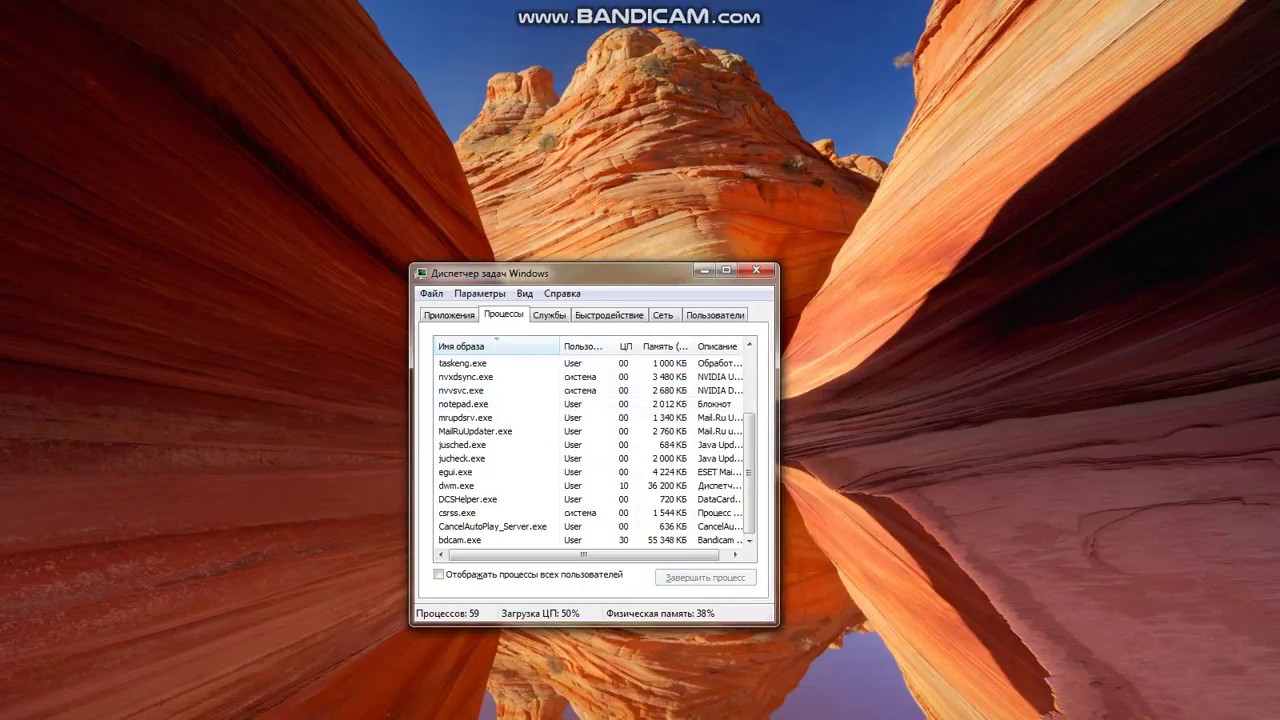The image size is (1280, 720).
Task: Click Процессов: 59 in the status bar
Action: [447, 613]
